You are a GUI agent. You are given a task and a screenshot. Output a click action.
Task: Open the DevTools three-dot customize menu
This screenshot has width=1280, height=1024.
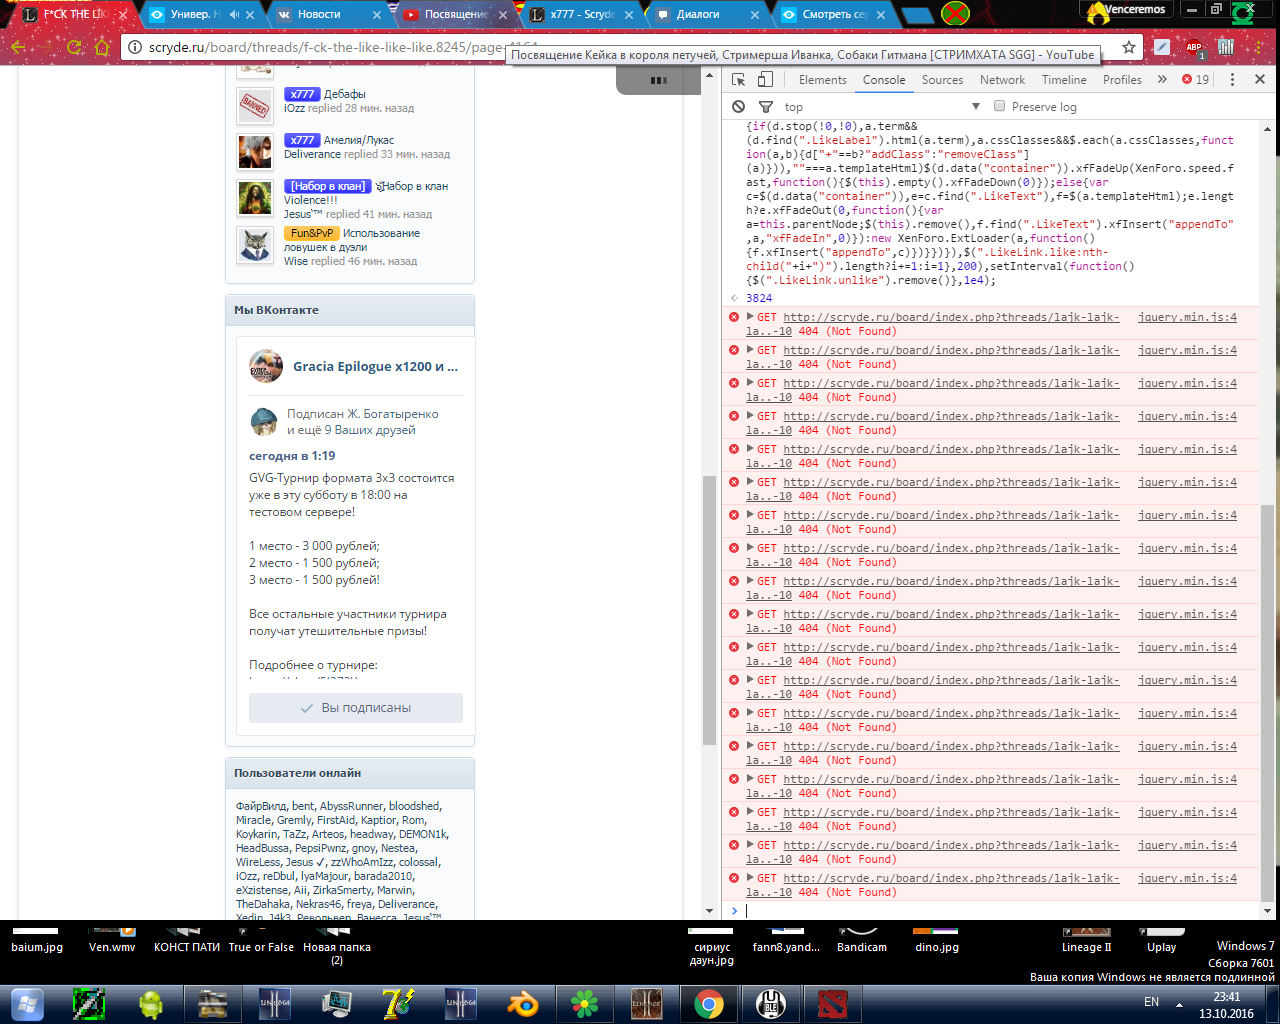click(x=1232, y=80)
